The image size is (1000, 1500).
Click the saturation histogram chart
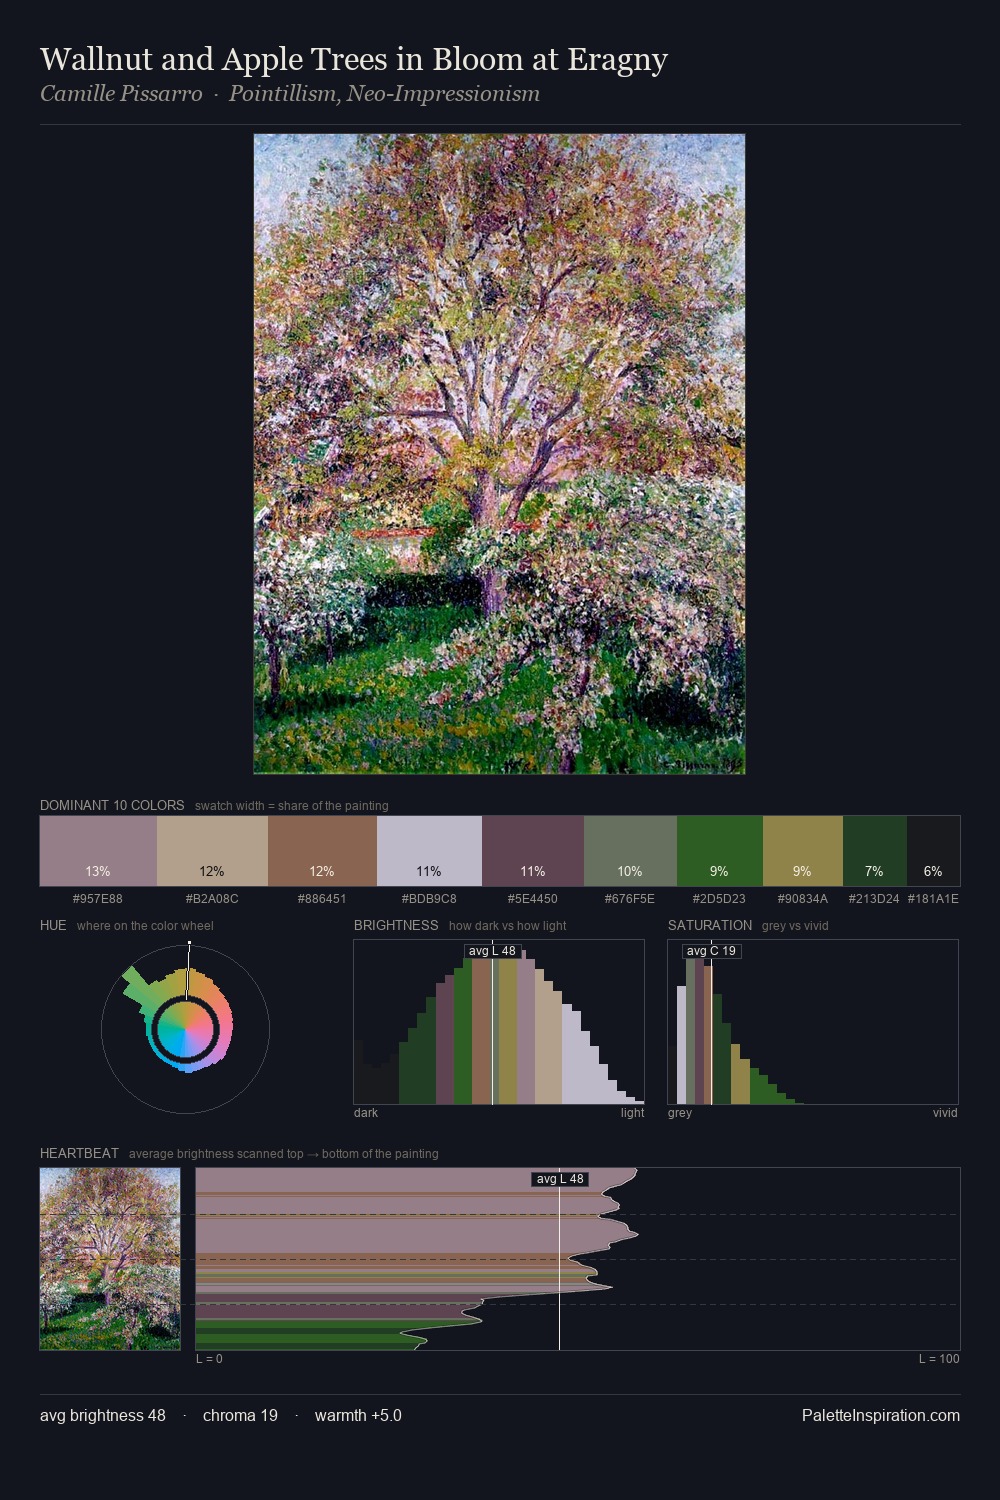813,1022
